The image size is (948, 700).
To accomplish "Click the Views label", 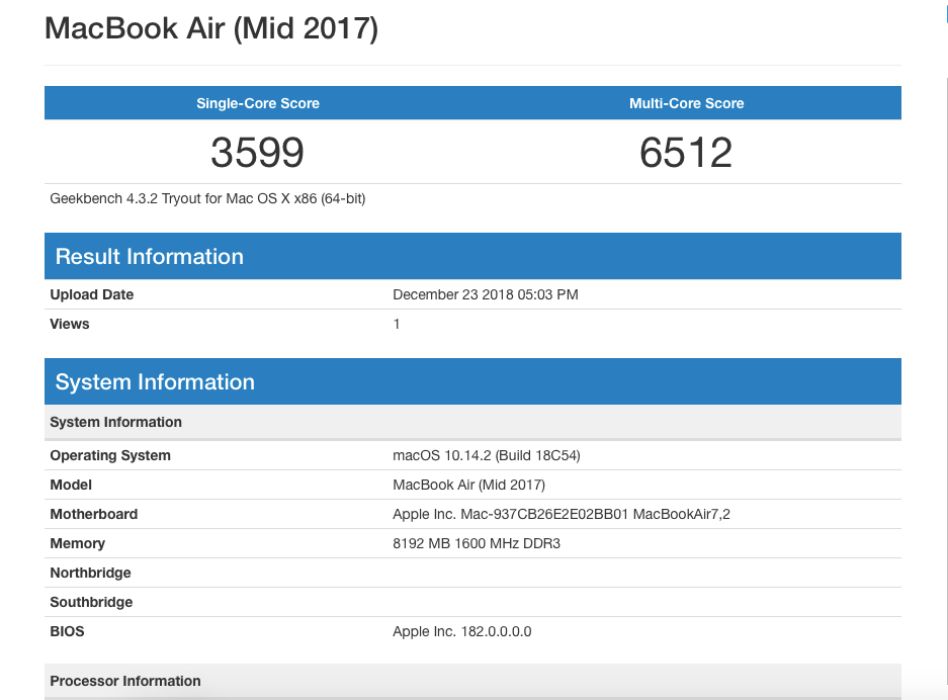I will 70,324.
